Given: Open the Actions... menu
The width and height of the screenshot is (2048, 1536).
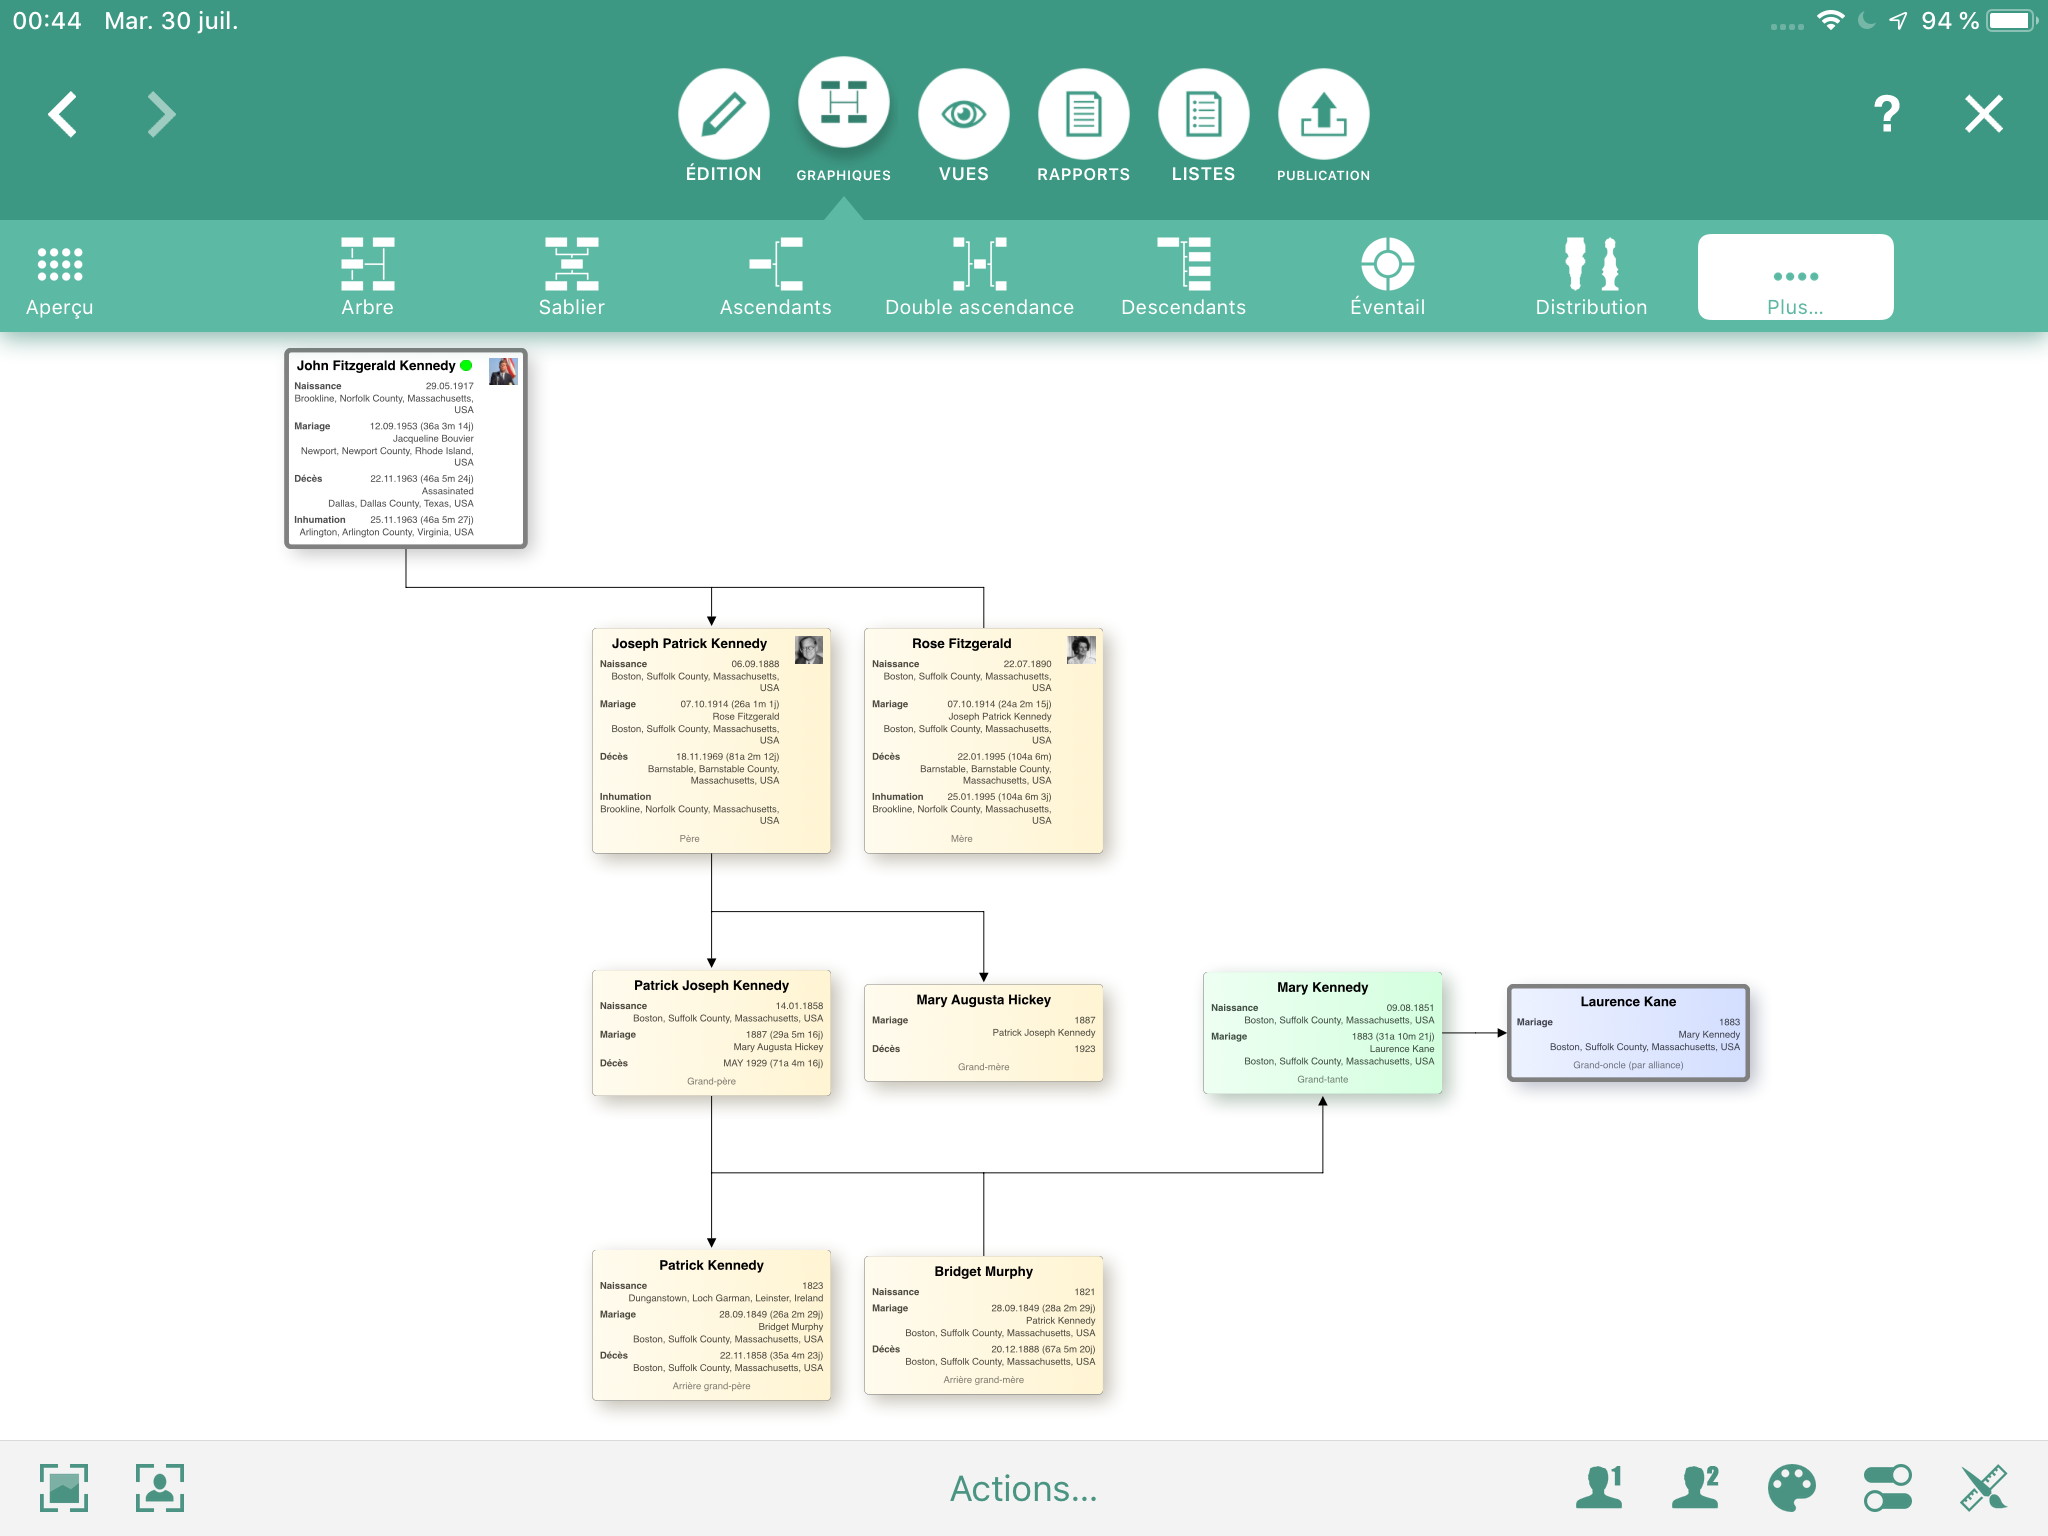Looking at the screenshot, I should (x=1024, y=1488).
